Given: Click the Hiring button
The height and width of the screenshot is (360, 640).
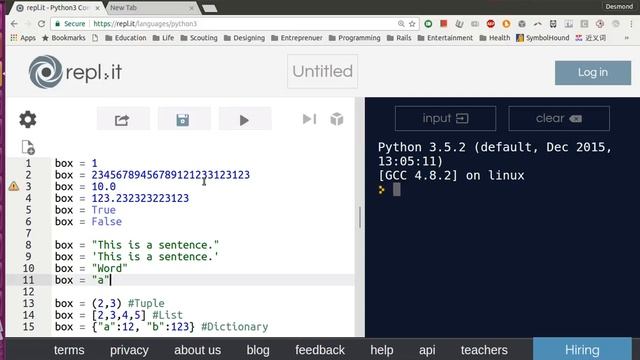Looking at the screenshot, I should pos(582,349).
